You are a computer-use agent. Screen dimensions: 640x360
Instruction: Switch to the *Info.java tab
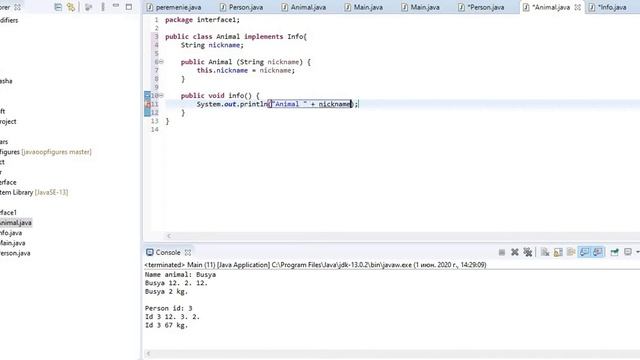(x=608, y=7)
